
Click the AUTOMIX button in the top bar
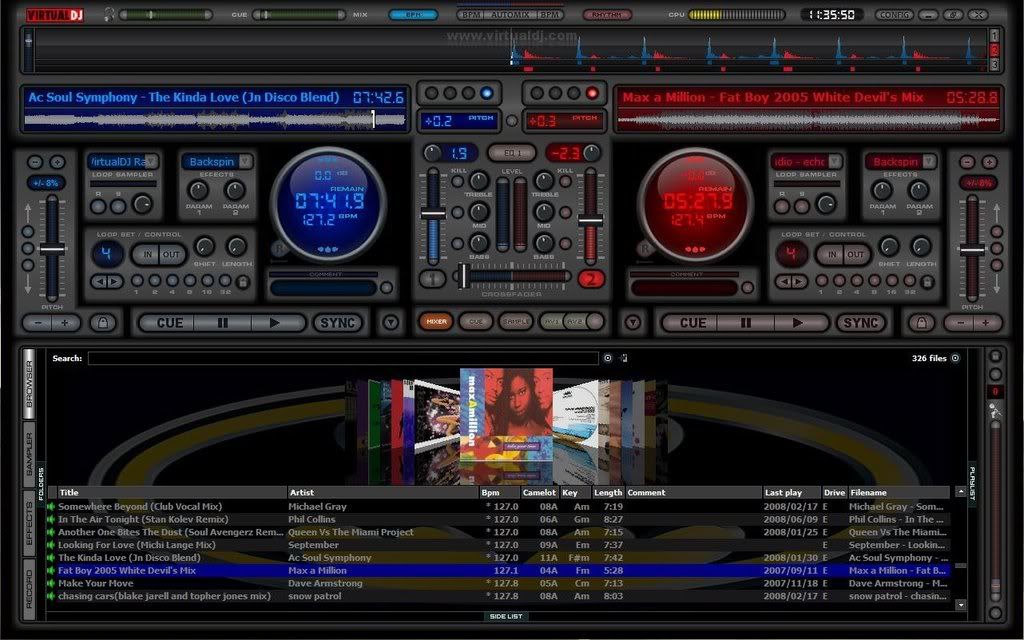[x=511, y=14]
